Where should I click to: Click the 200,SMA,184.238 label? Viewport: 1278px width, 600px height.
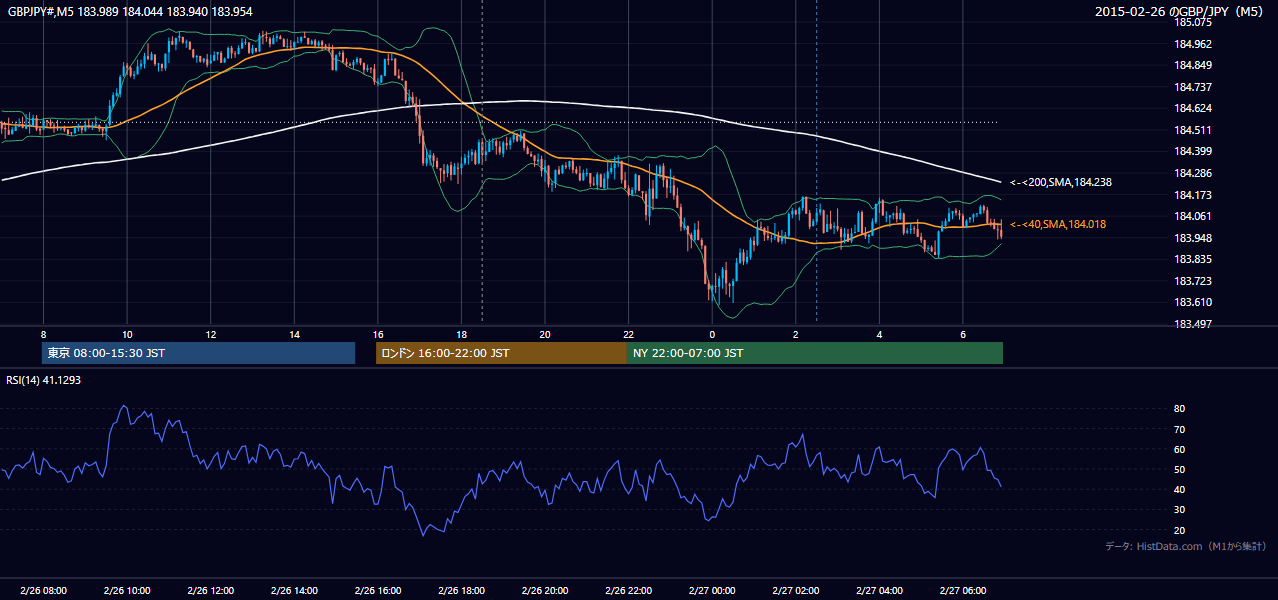coord(1061,182)
